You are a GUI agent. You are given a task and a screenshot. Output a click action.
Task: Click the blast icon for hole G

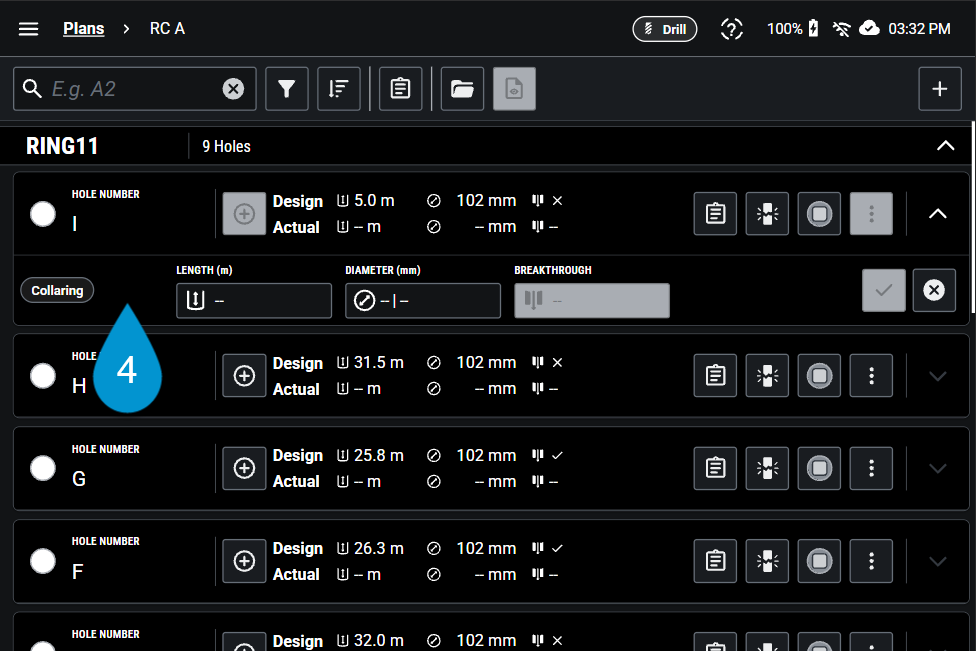(767, 468)
